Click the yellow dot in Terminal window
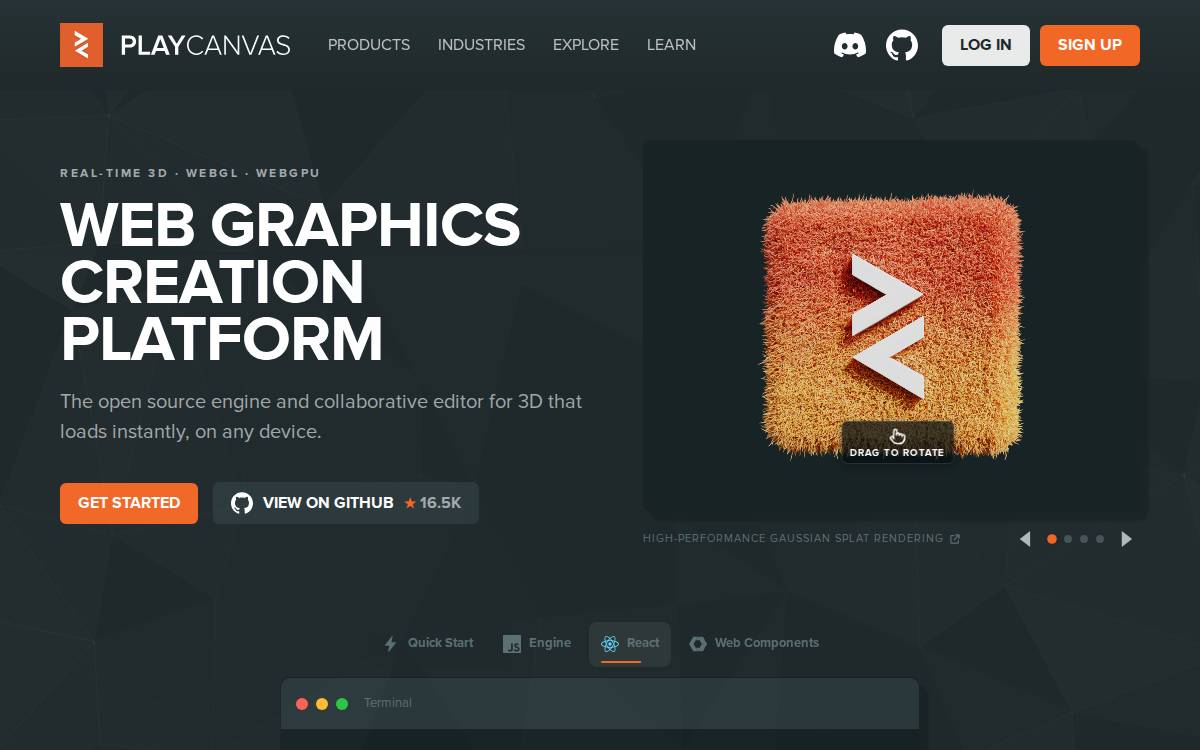The image size is (1200, 750). click(x=322, y=704)
